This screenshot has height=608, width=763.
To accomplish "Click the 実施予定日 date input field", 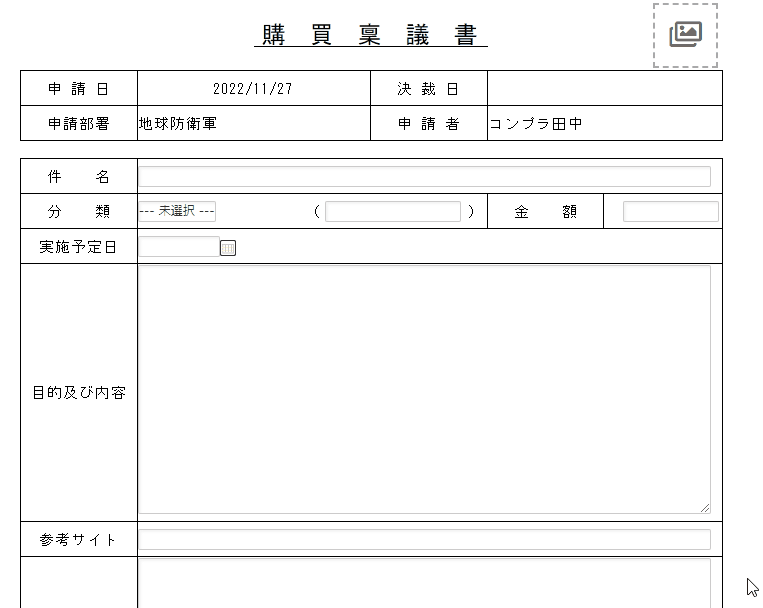I will tap(179, 247).
